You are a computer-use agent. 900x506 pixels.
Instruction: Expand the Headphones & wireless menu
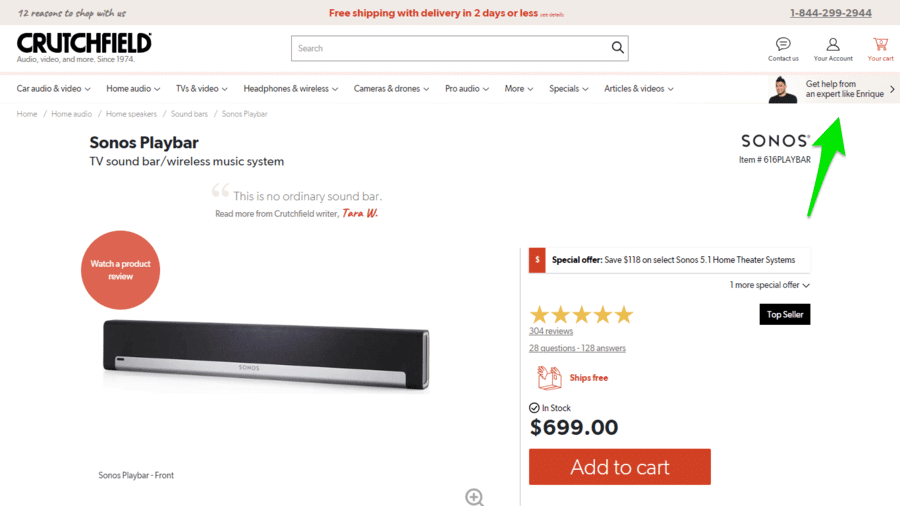coord(290,89)
